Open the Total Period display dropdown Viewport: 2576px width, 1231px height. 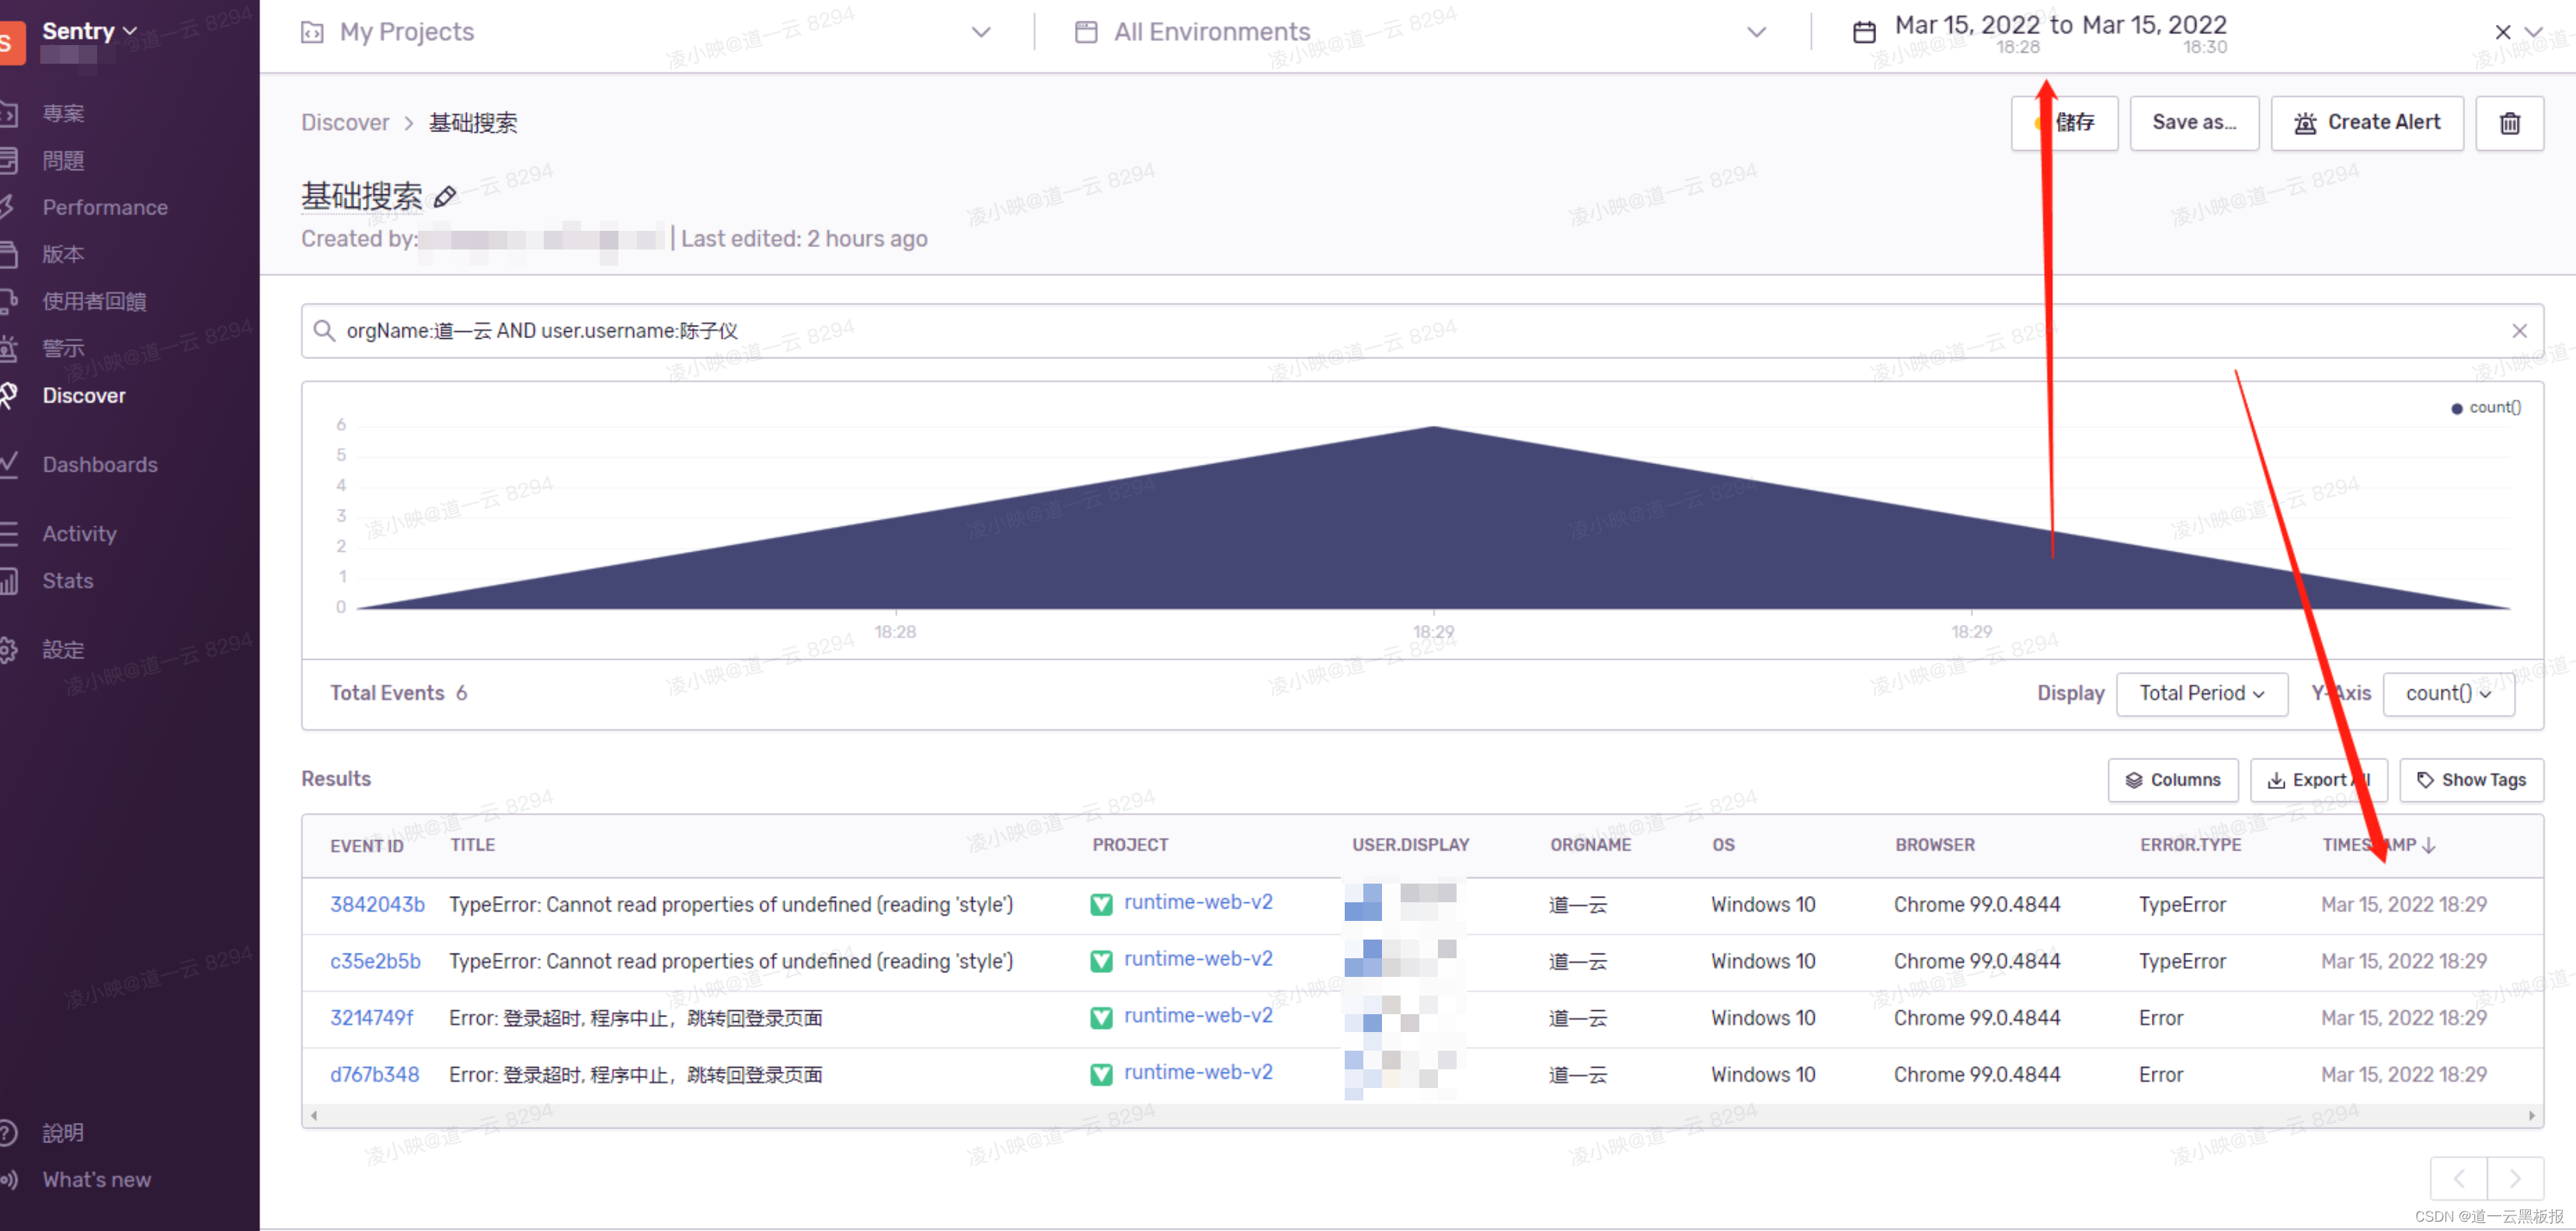pyautogui.click(x=2201, y=693)
